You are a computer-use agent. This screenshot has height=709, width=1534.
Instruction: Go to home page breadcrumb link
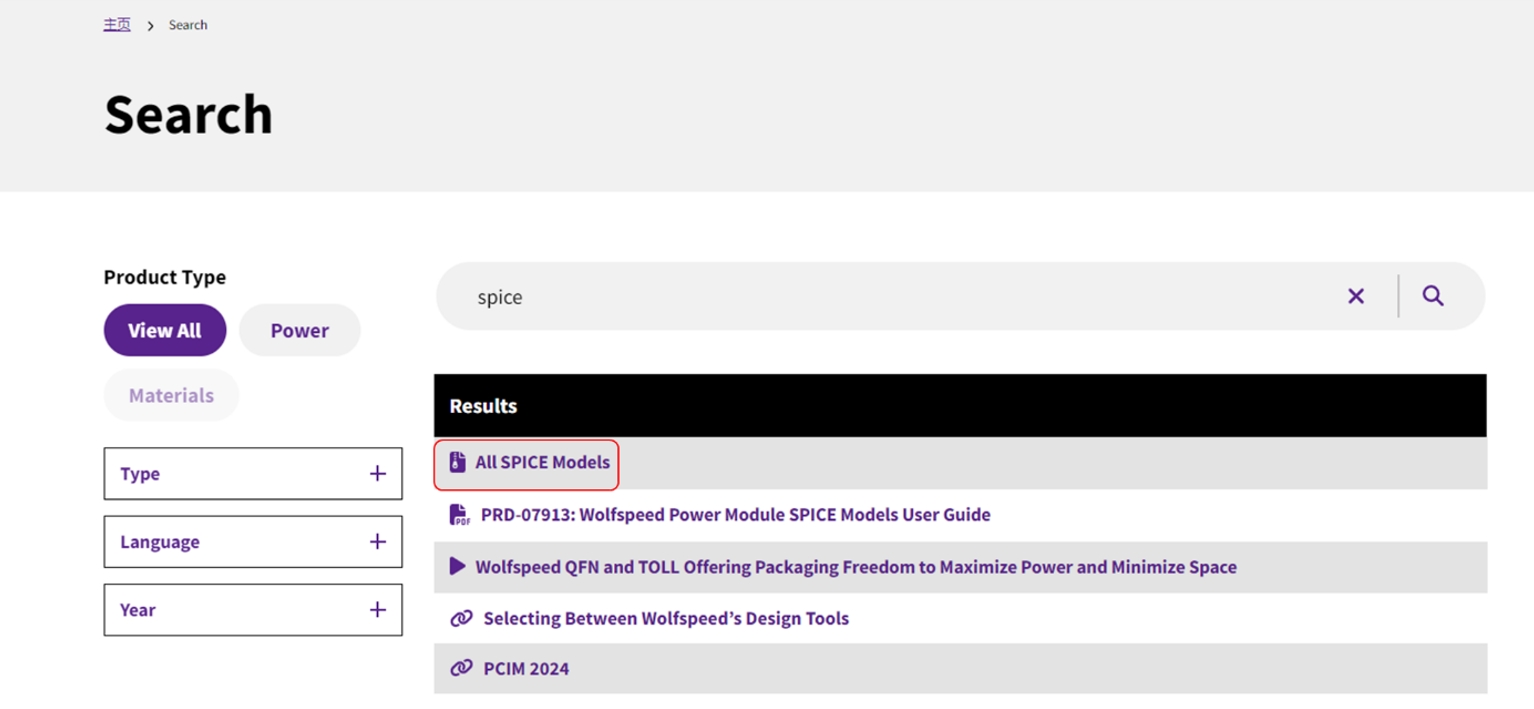click(x=117, y=25)
